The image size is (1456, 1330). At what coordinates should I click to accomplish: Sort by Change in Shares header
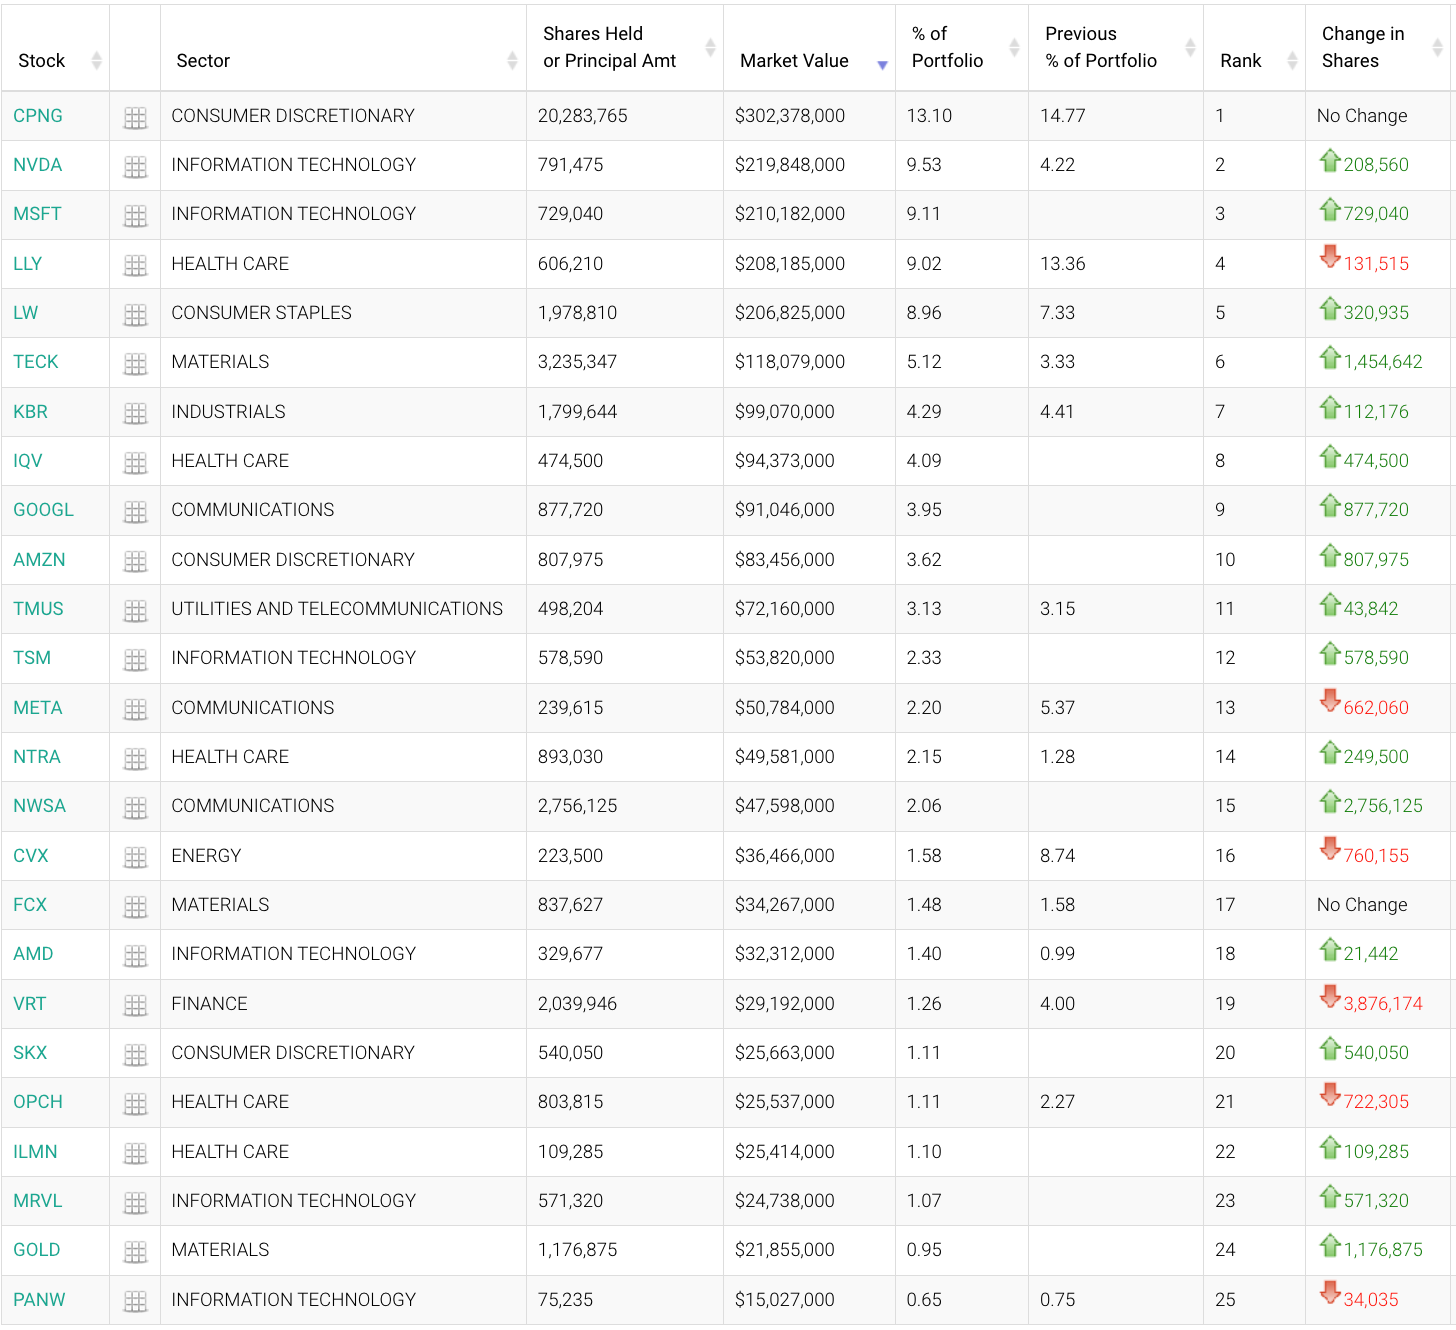[x=1378, y=47]
